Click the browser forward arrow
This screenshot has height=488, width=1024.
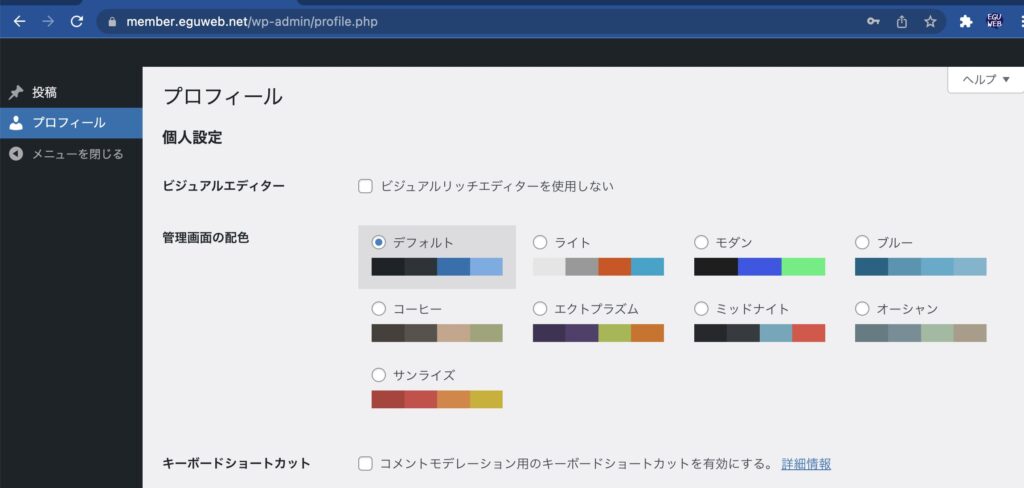point(48,21)
